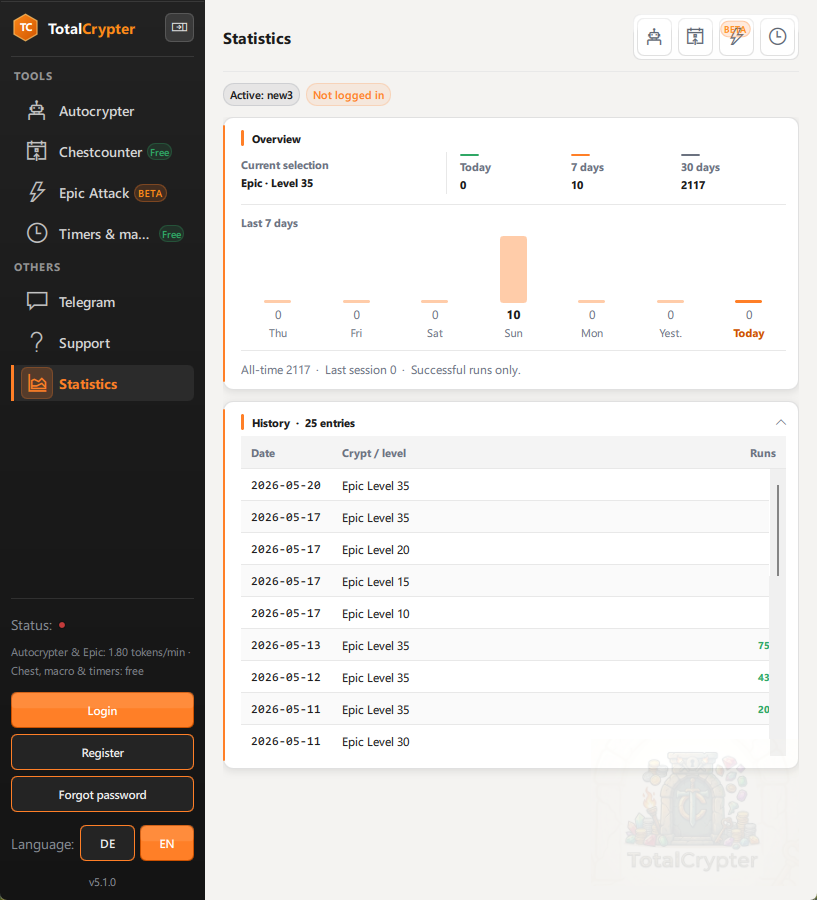Open the Epic Attack menu item
Screen dimensions: 817x900
click(x=103, y=193)
